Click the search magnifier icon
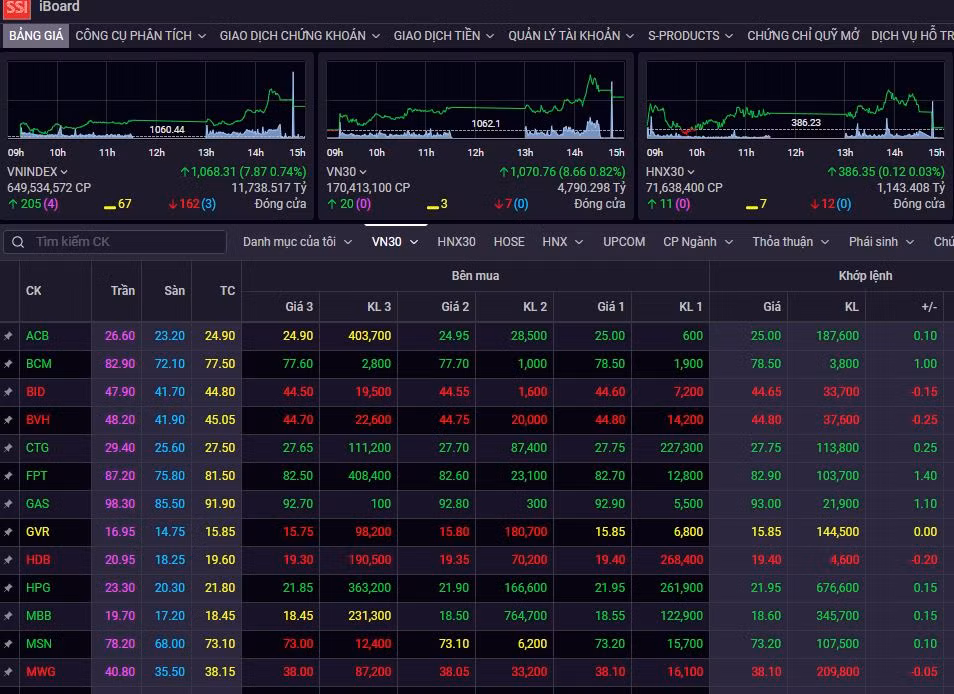 coord(18,242)
